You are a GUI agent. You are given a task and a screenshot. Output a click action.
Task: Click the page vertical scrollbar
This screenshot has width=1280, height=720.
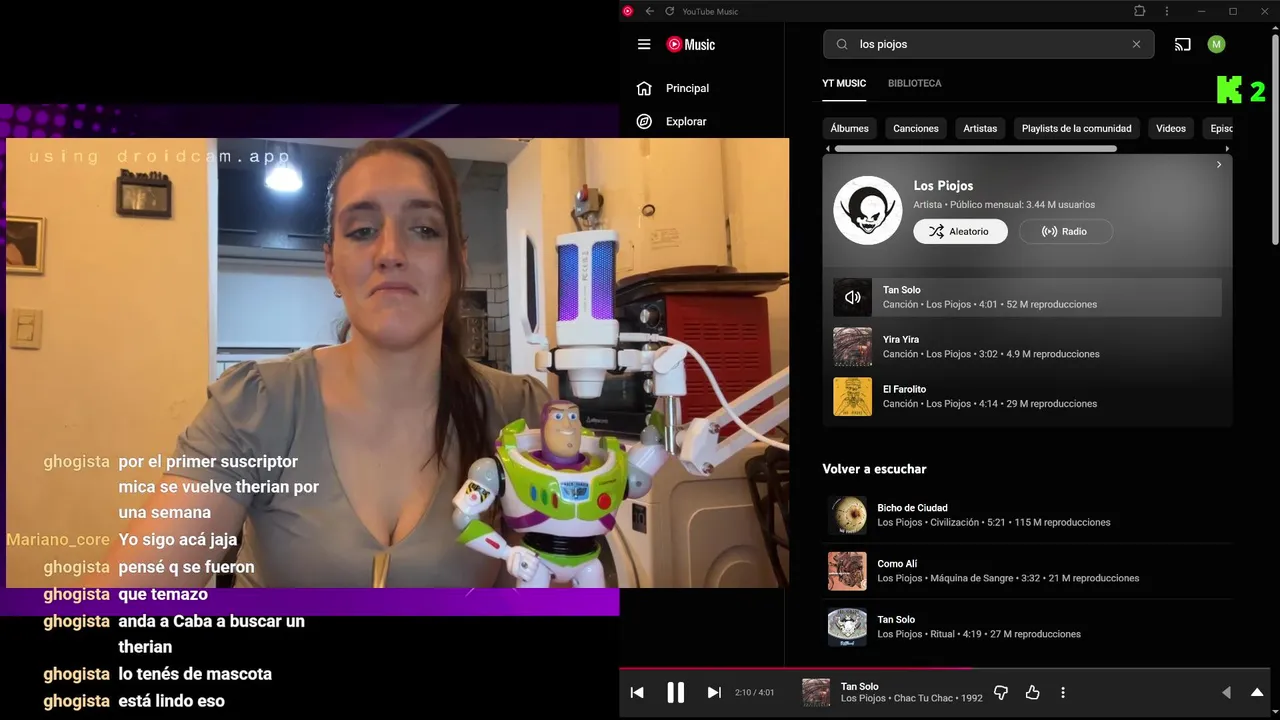point(1275,140)
